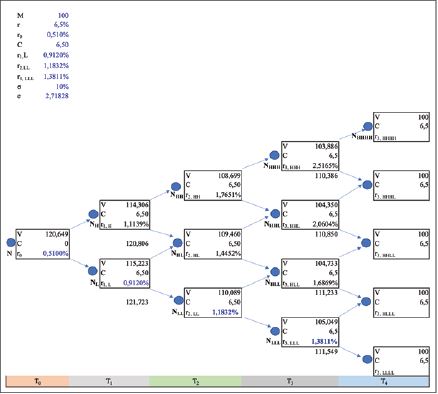Select the T4 blue timeline segment
Viewport: 438px width, 394px height.
pos(384,381)
